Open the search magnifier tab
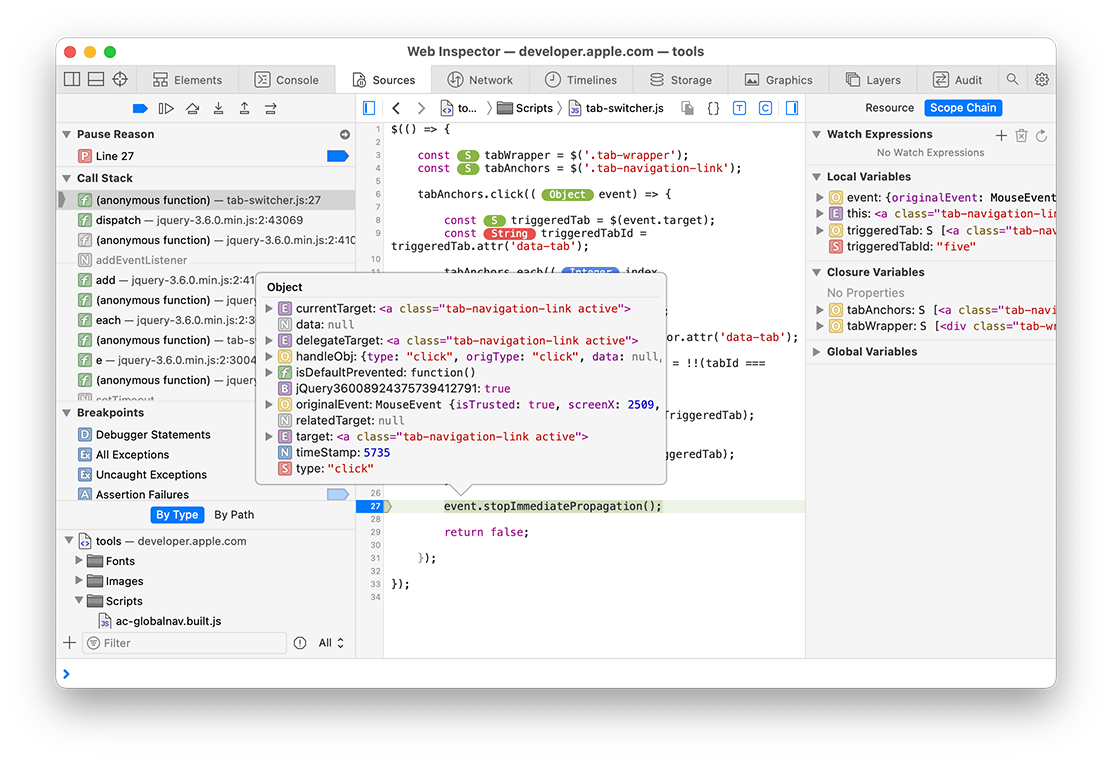Viewport: 1112px width, 762px height. pos(1013,79)
